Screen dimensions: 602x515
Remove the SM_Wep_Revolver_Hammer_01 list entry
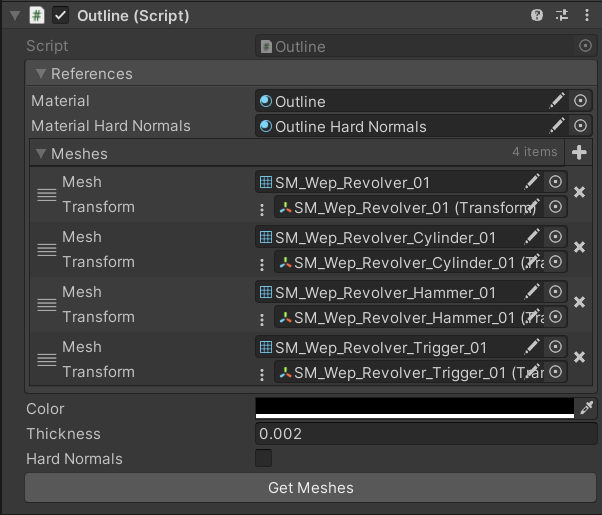580,302
